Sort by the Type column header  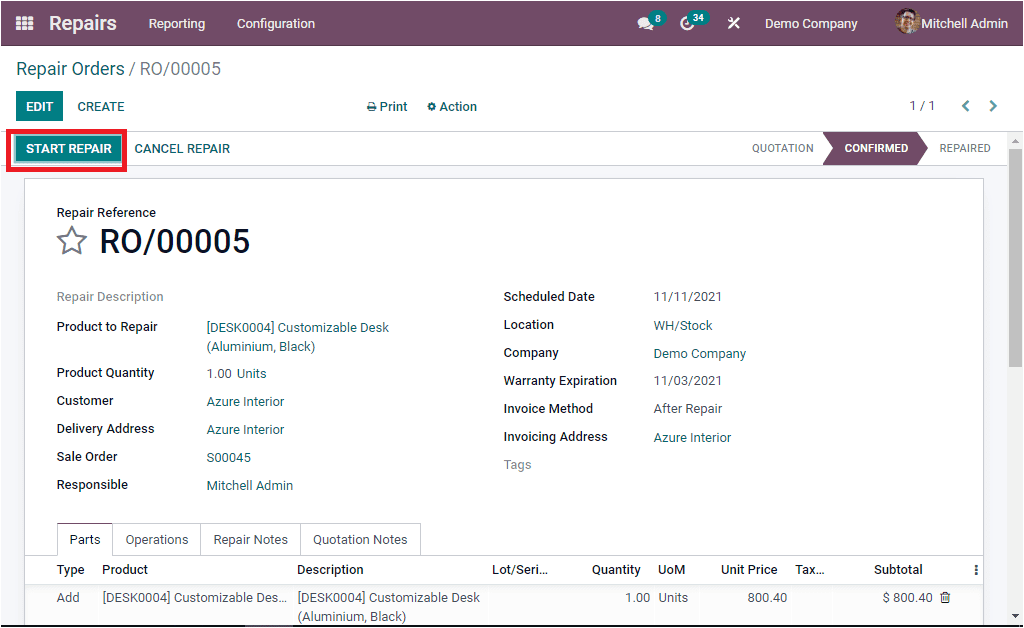[x=71, y=570]
